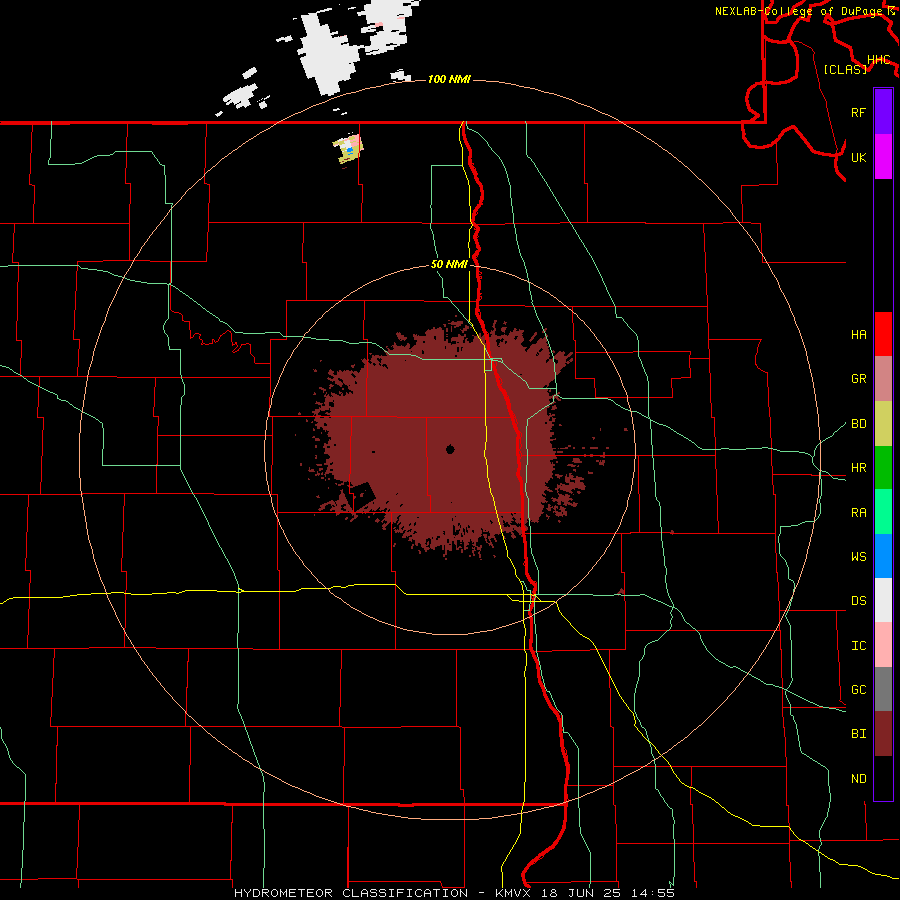
Task: Click the ND legend label
Action: pos(859,779)
